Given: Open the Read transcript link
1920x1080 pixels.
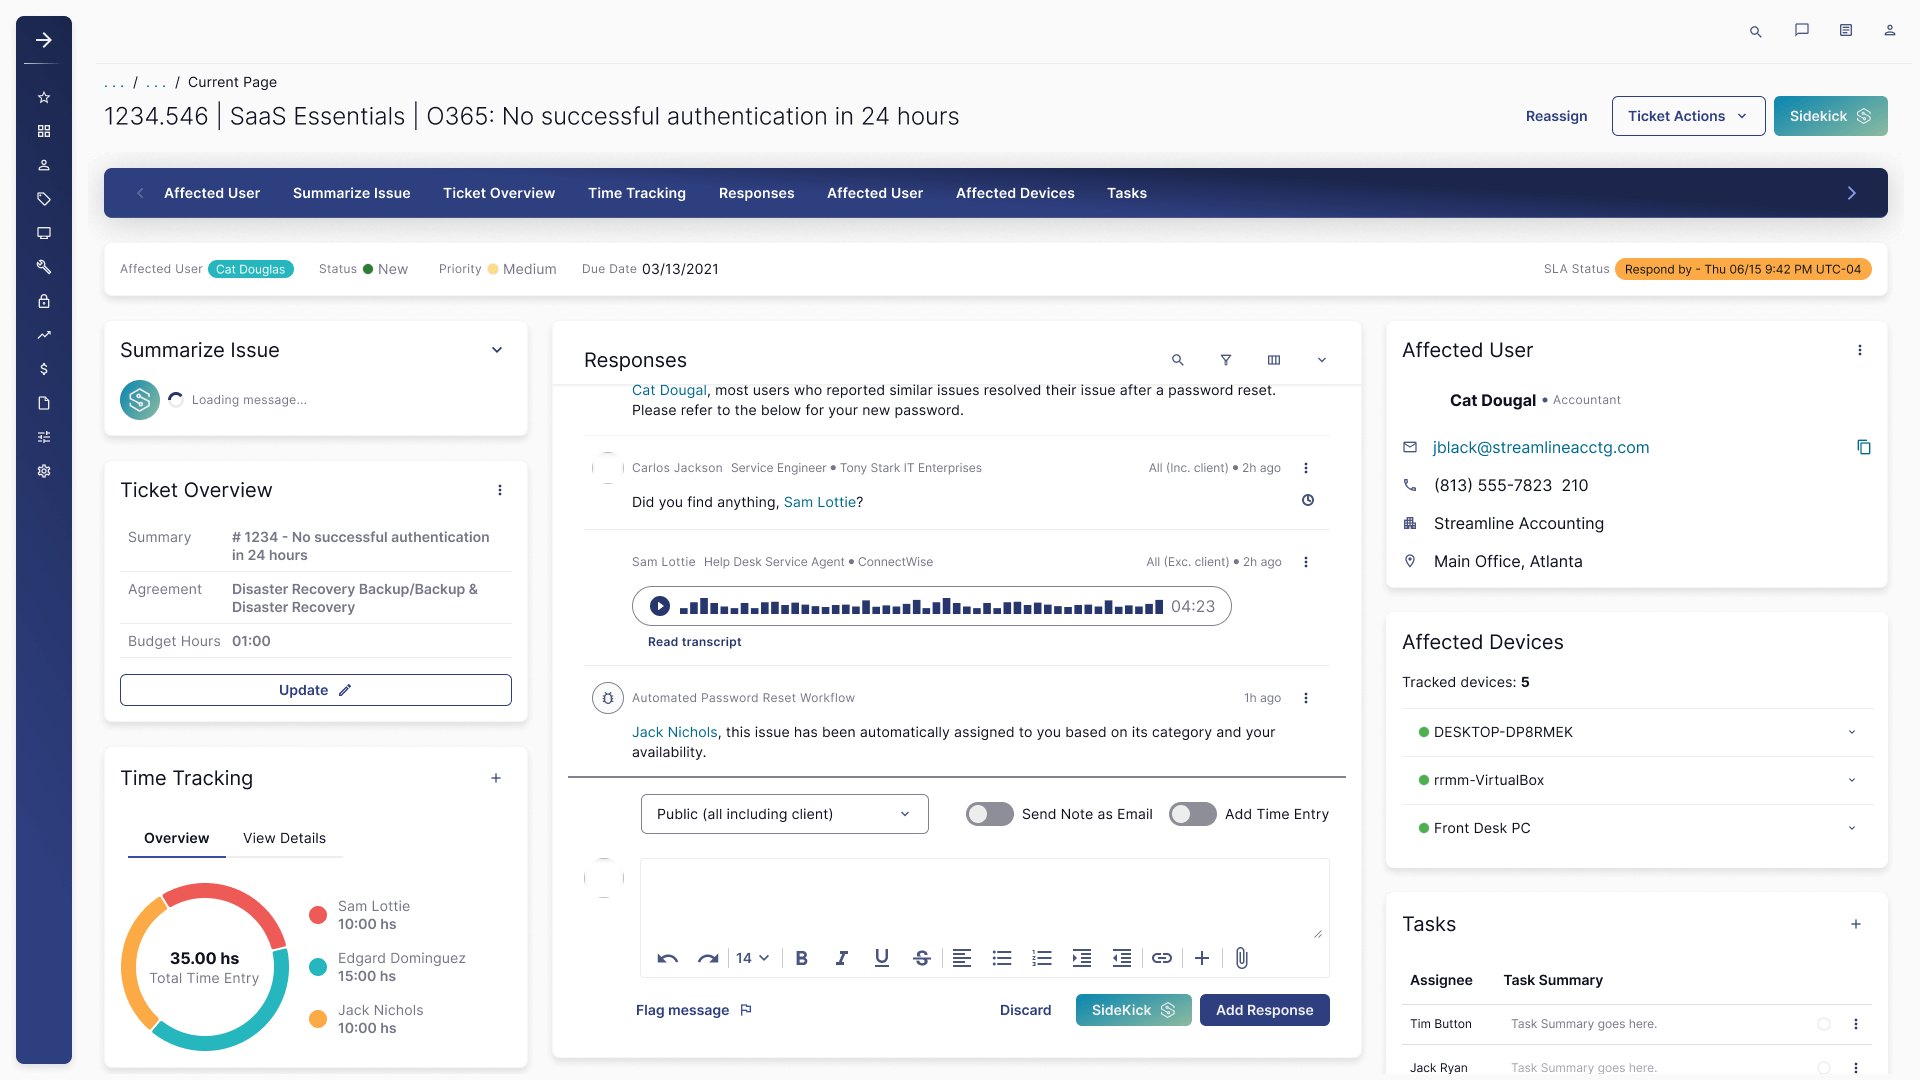Looking at the screenshot, I should click(x=694, y=642).
